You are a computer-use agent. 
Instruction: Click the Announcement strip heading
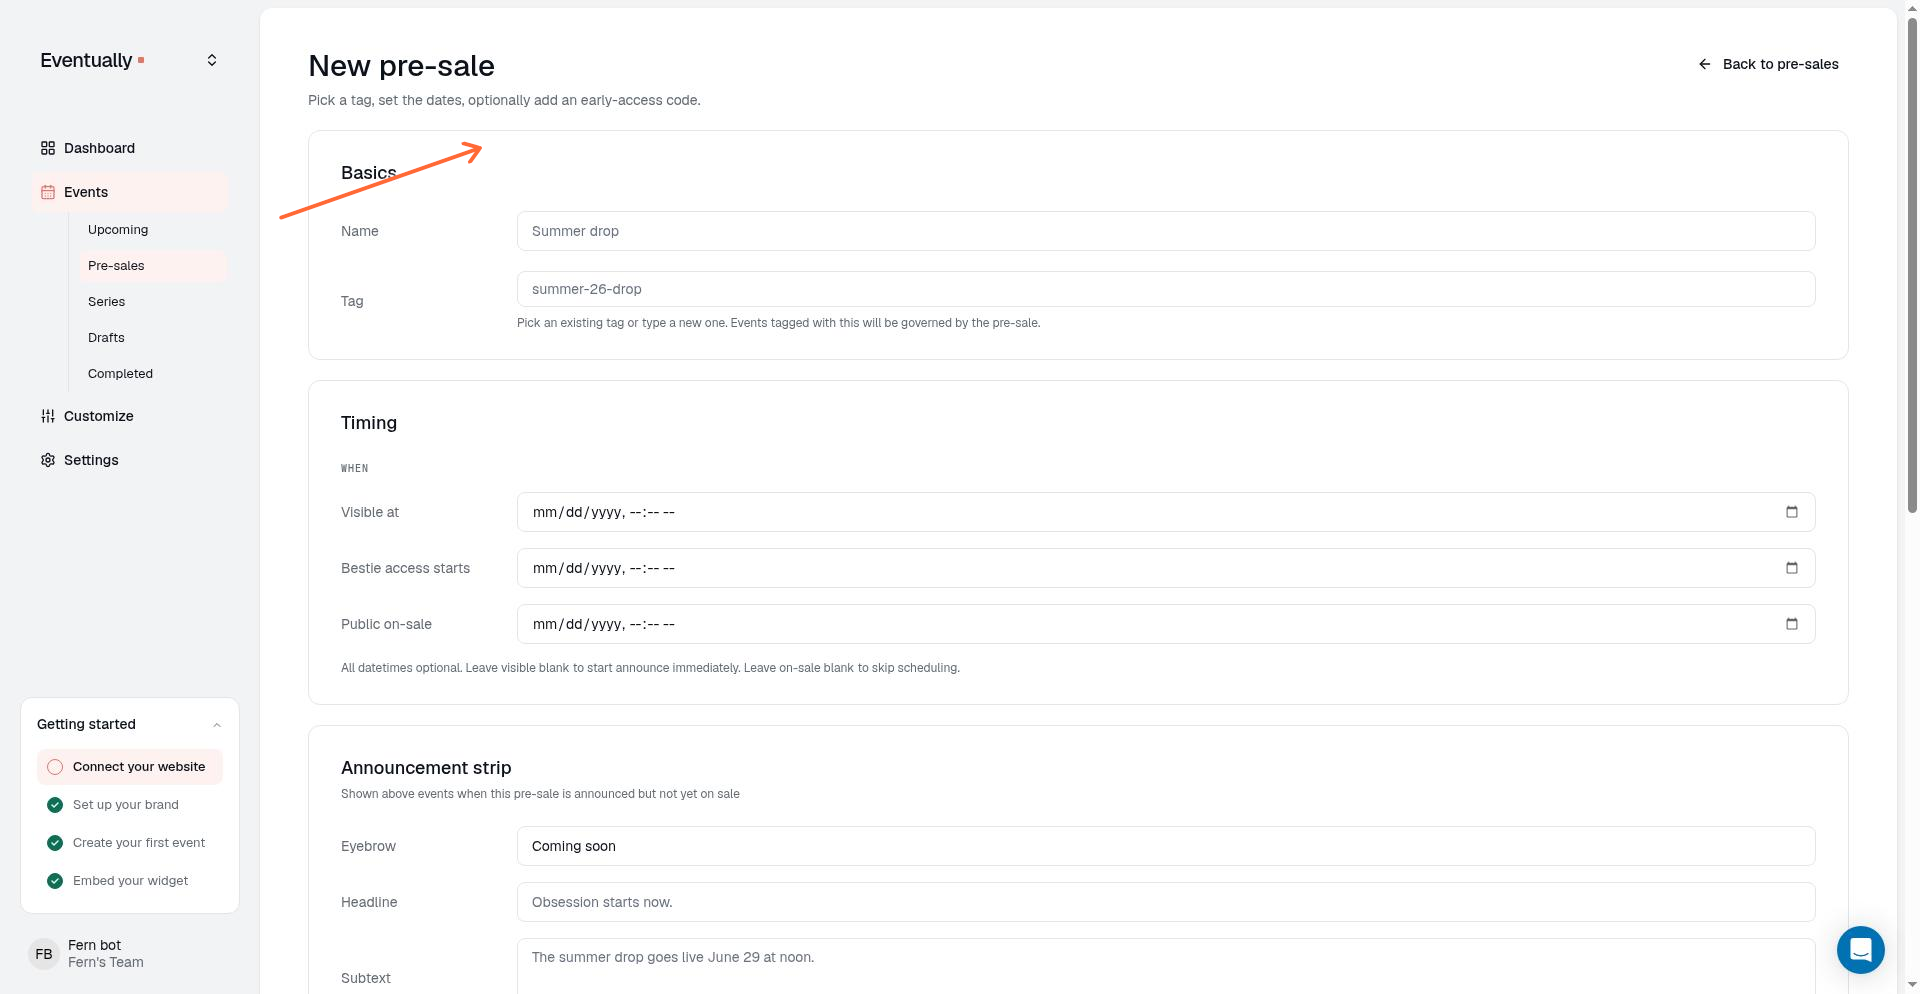click(426, 768)
